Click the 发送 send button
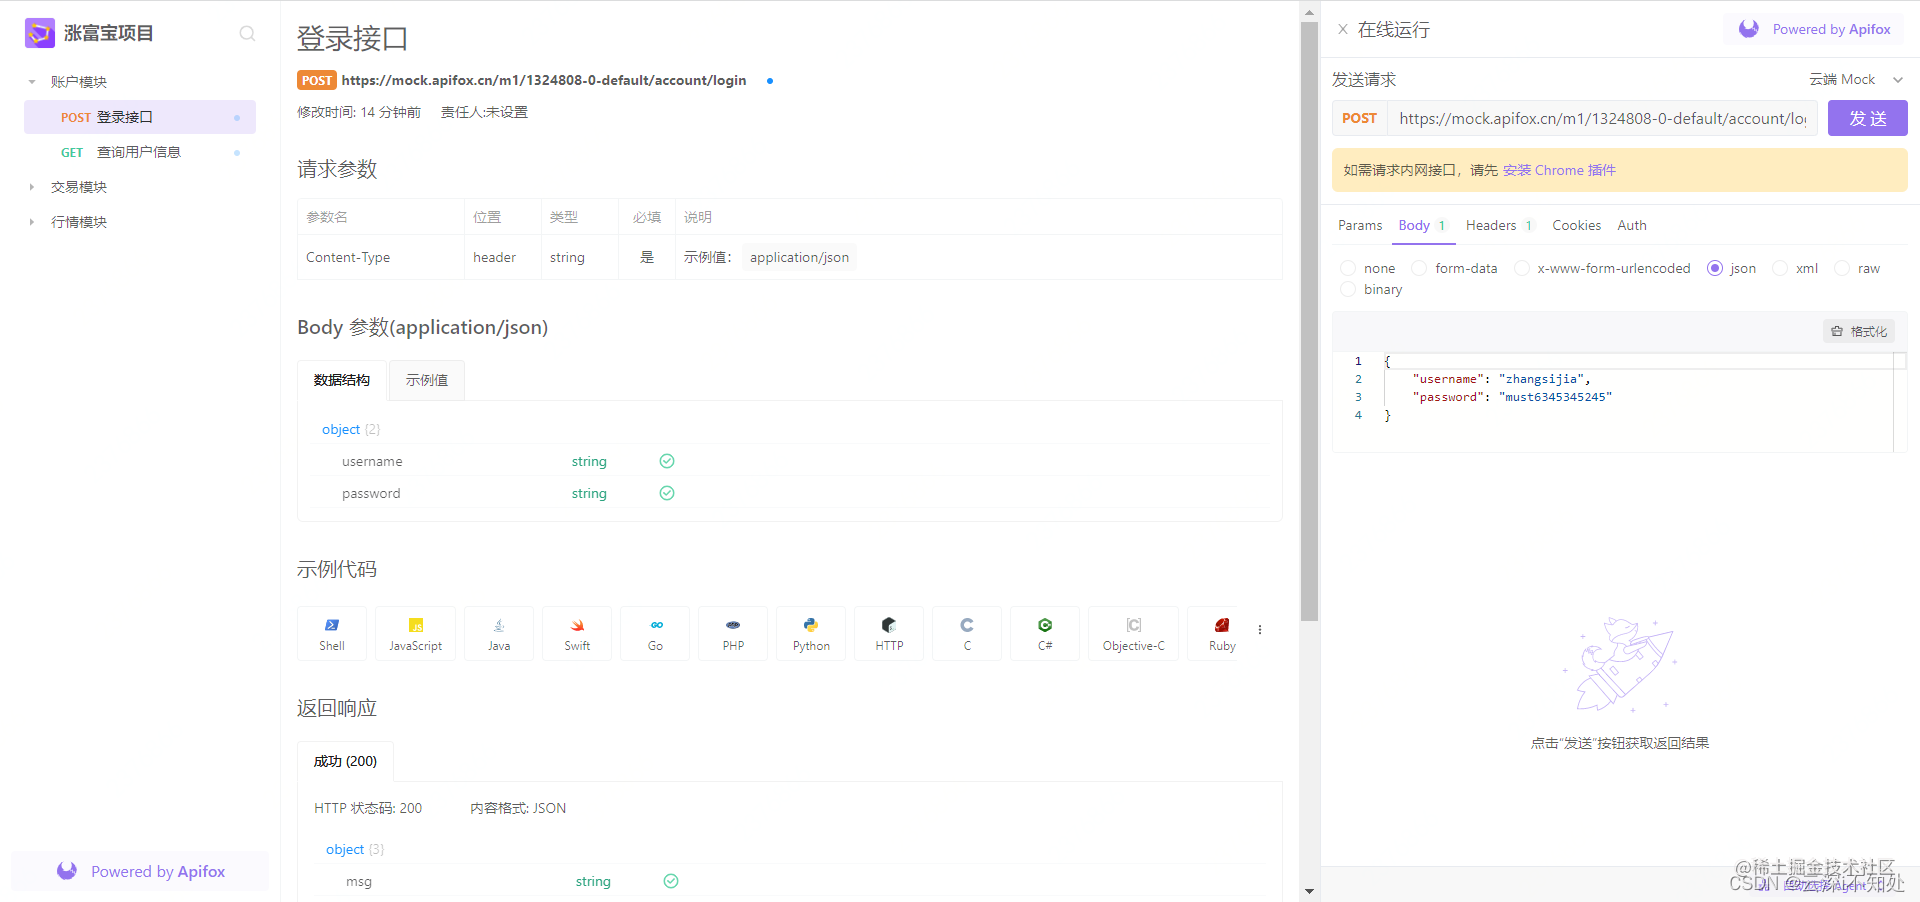Viewport: 1920px width, 902px height. 1867,118
